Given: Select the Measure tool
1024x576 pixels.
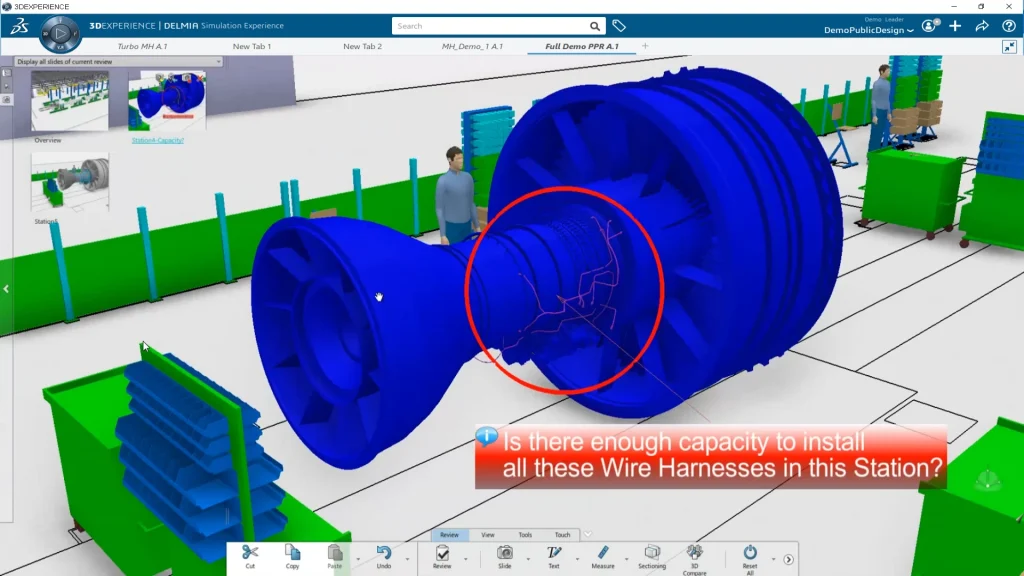Looking at the screenshot, I should click(603, 552).
